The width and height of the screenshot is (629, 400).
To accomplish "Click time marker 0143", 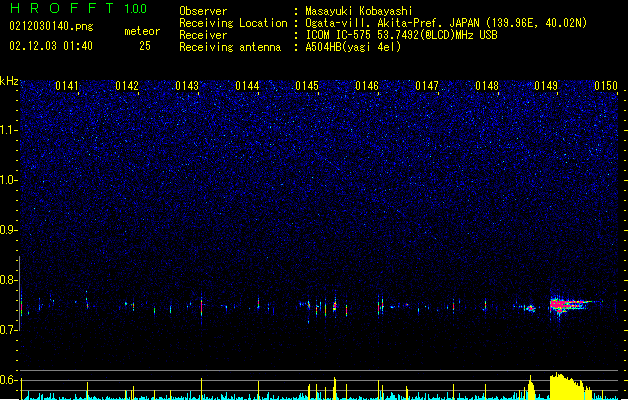I will [187, 86].
